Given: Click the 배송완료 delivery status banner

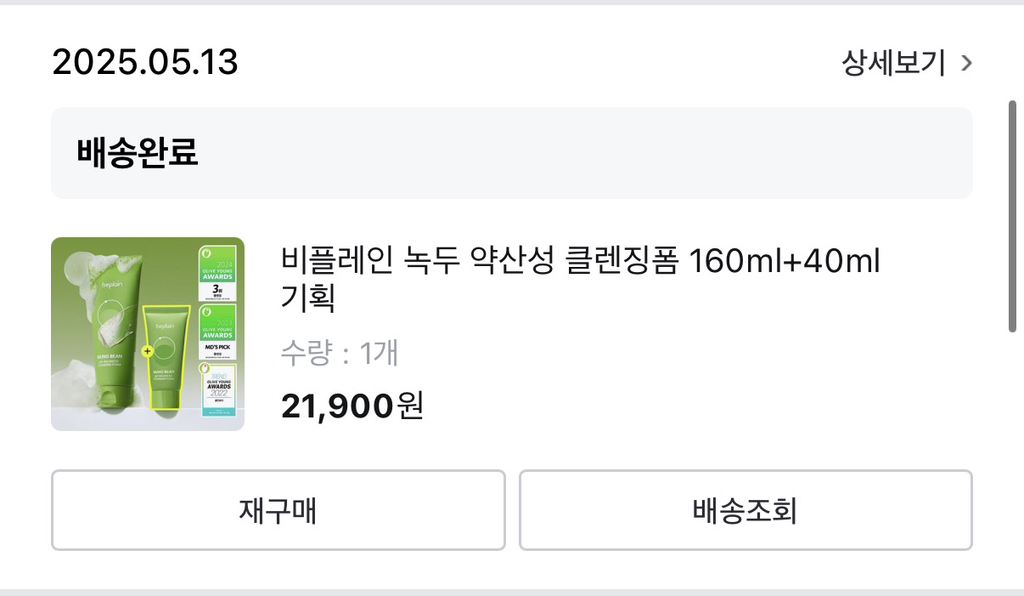Looking at the screenshot, I should coord(511,153).
